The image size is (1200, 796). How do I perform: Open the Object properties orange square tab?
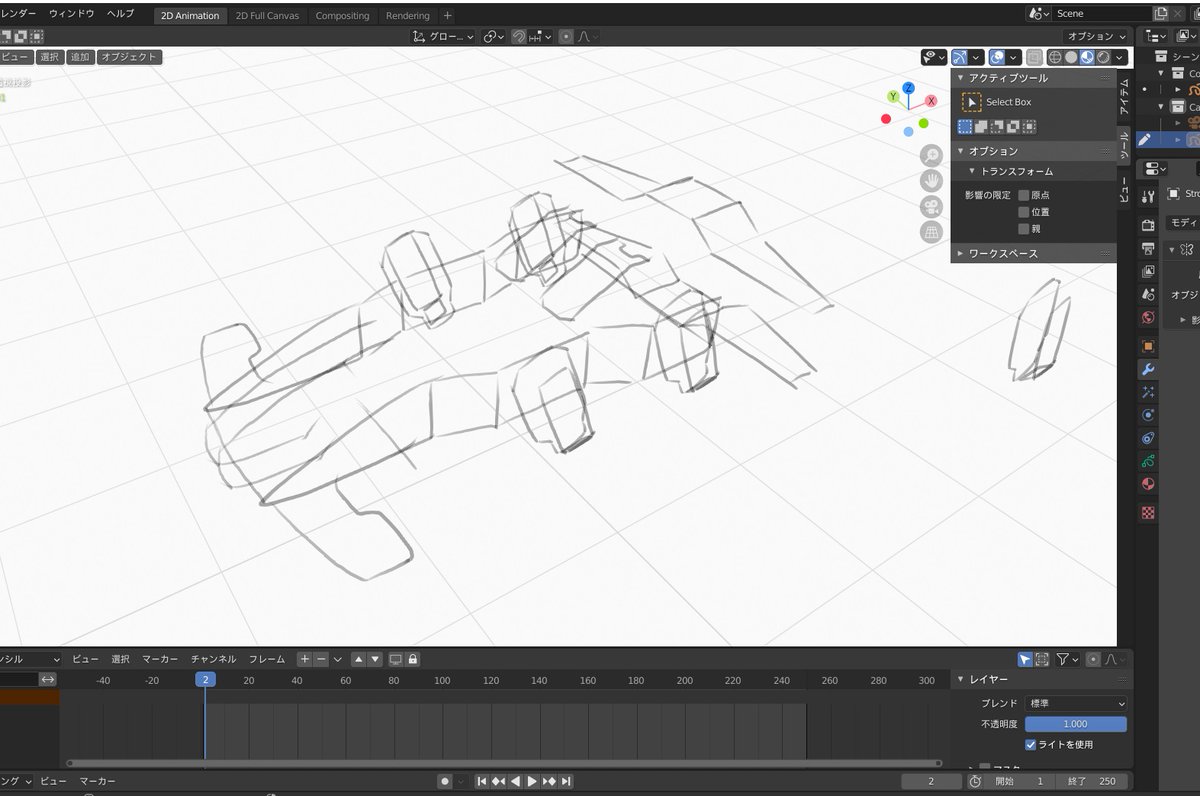1148,346
